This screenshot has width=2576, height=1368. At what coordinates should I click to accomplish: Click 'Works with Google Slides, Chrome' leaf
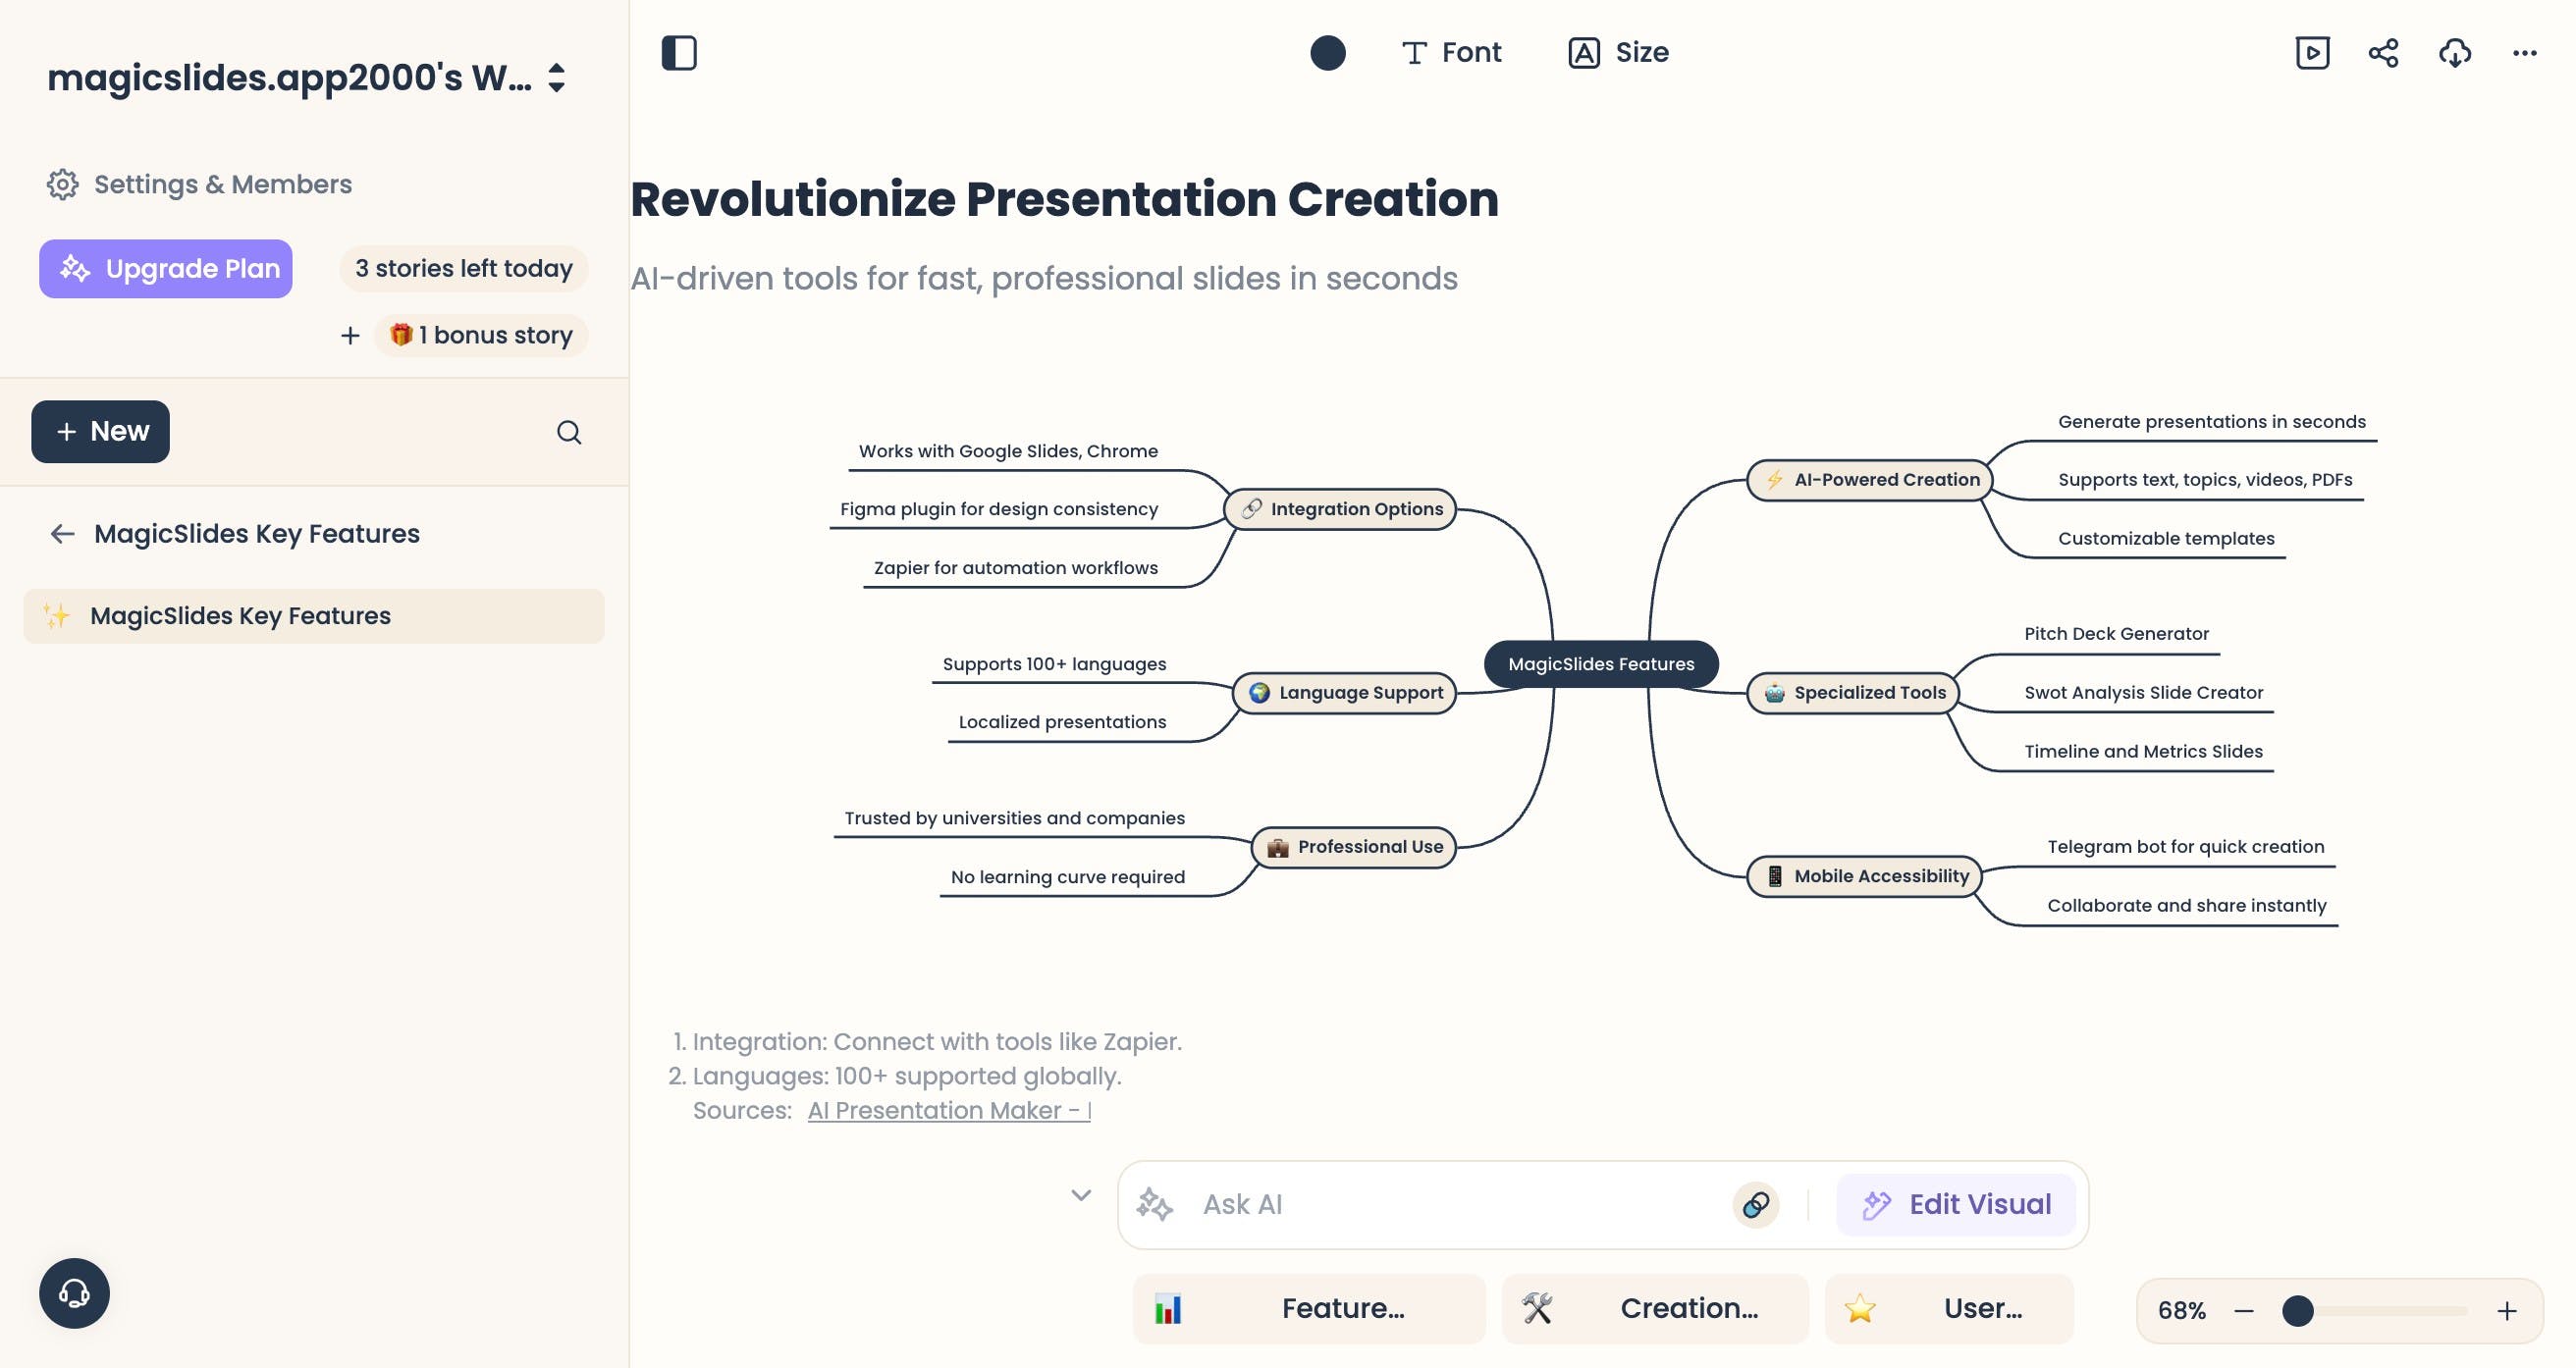(x=1008, y=451)
